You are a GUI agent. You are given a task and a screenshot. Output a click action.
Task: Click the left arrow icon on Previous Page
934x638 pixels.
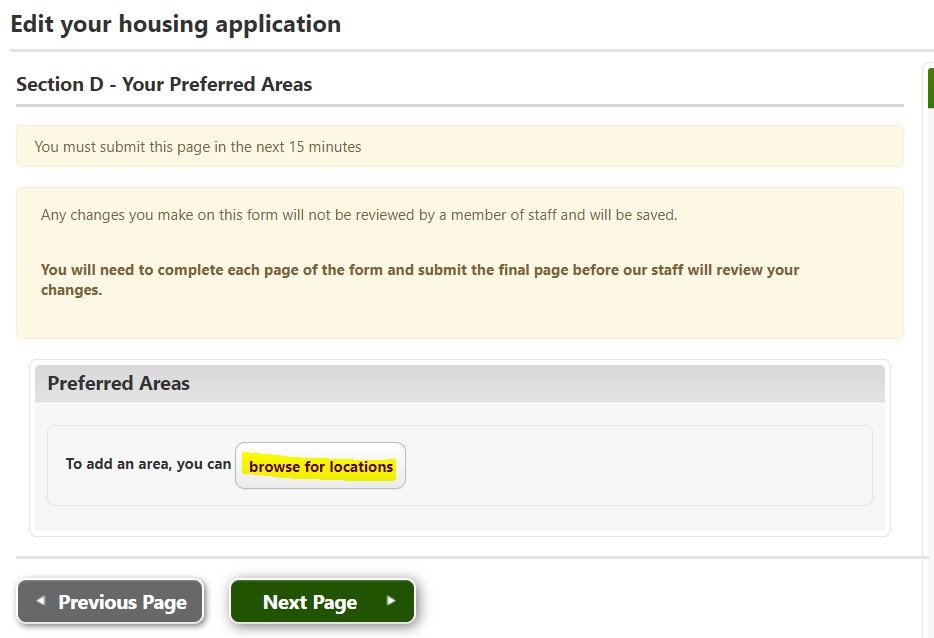(40, 601)
